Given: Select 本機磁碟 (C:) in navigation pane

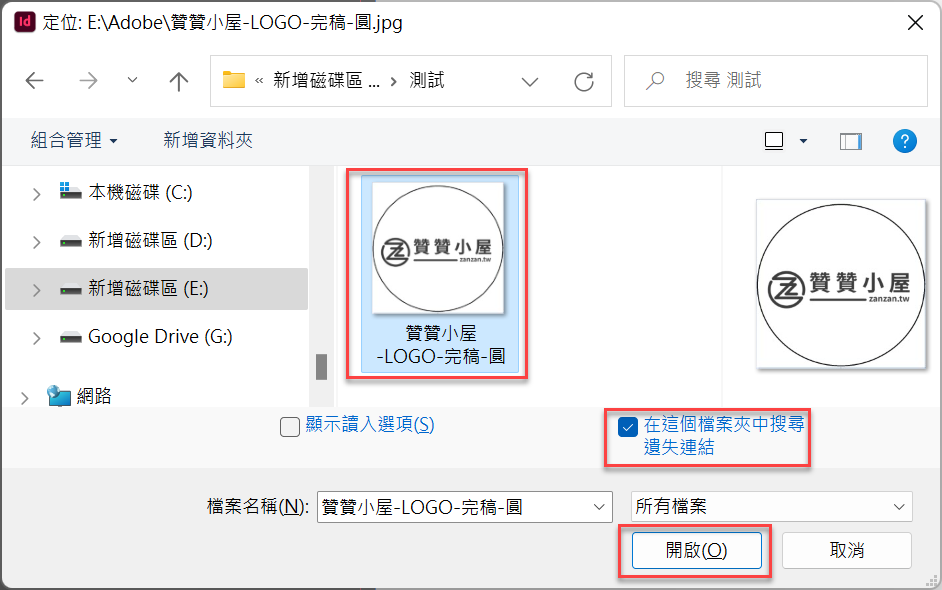Looking at the screenshot, I should 141,192.
